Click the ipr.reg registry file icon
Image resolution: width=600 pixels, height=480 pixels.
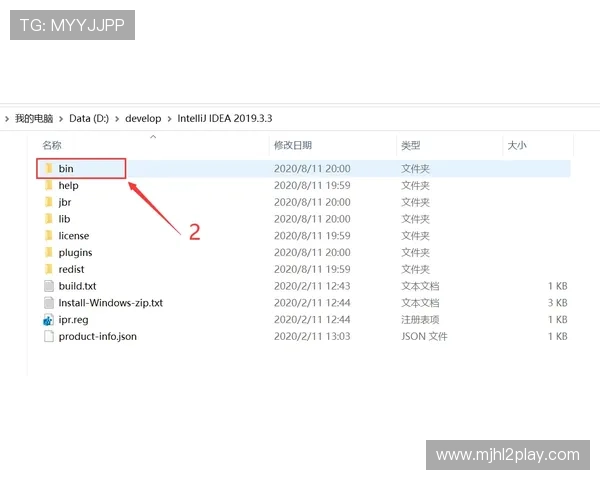pyautogui.click(x=49, y=320)
